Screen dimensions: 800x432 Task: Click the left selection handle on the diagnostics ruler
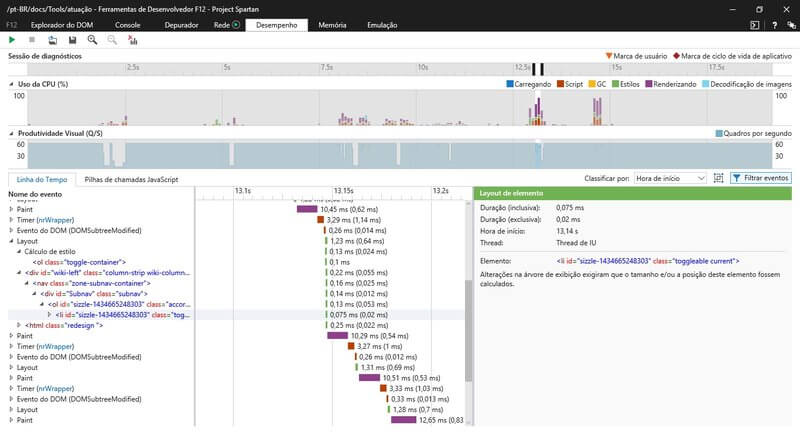click(x=534, y=69)
